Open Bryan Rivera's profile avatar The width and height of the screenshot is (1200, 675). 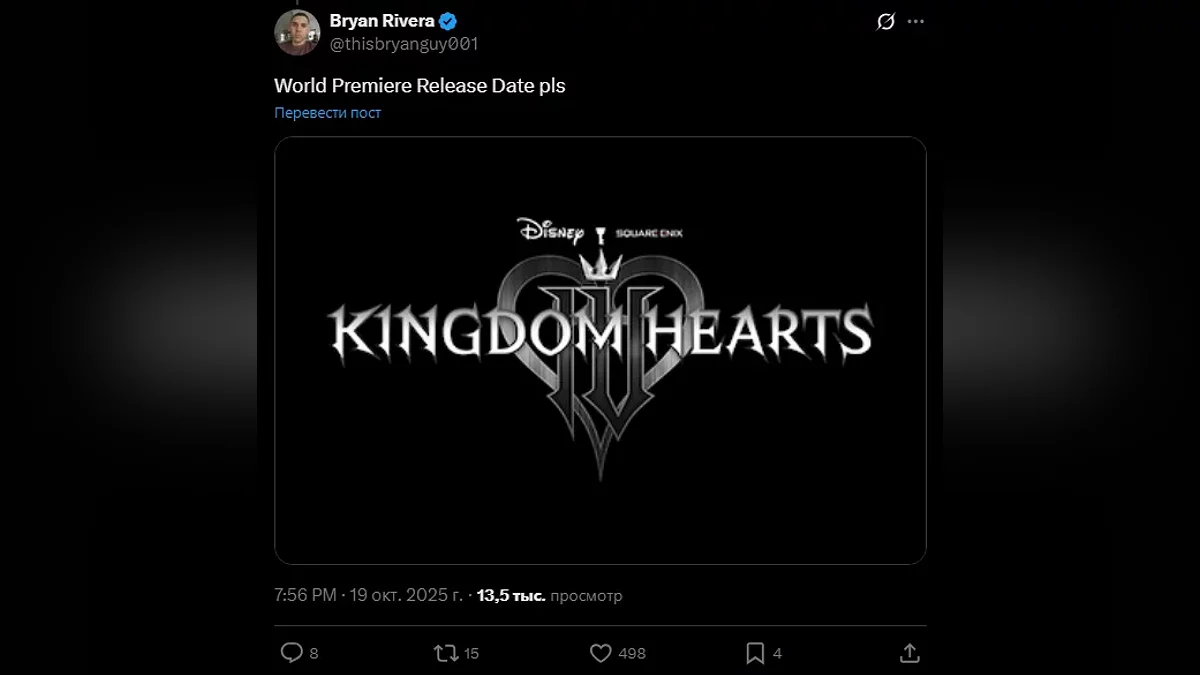[297, 33]
